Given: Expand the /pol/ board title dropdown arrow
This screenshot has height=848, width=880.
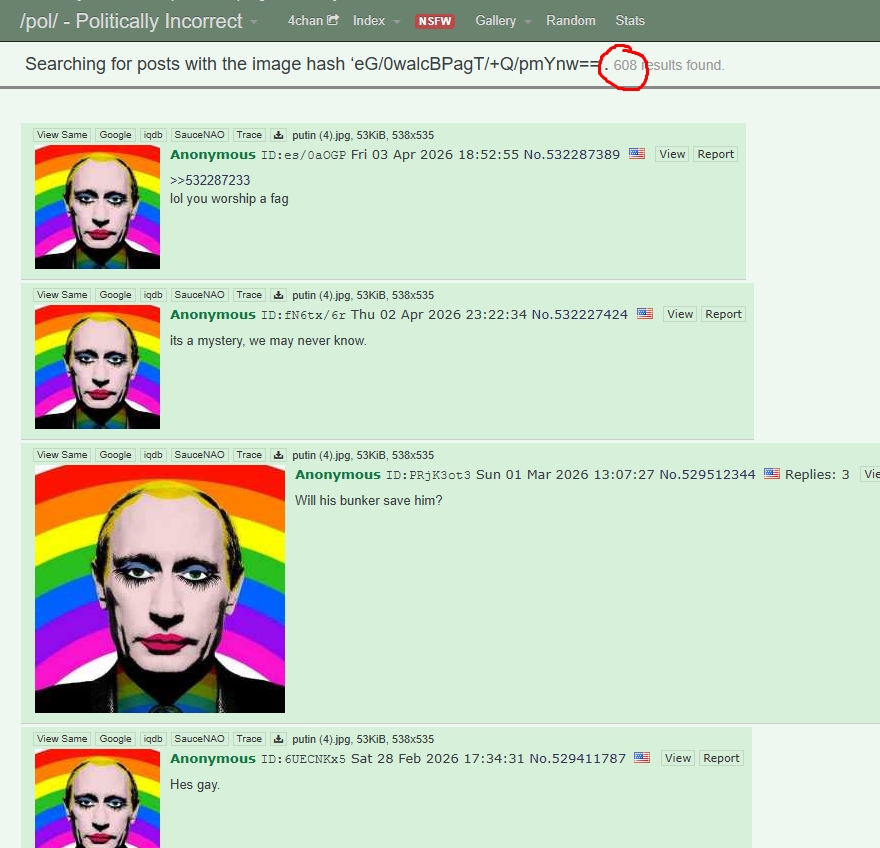Looking at the screenshot, I should point(254,22).
